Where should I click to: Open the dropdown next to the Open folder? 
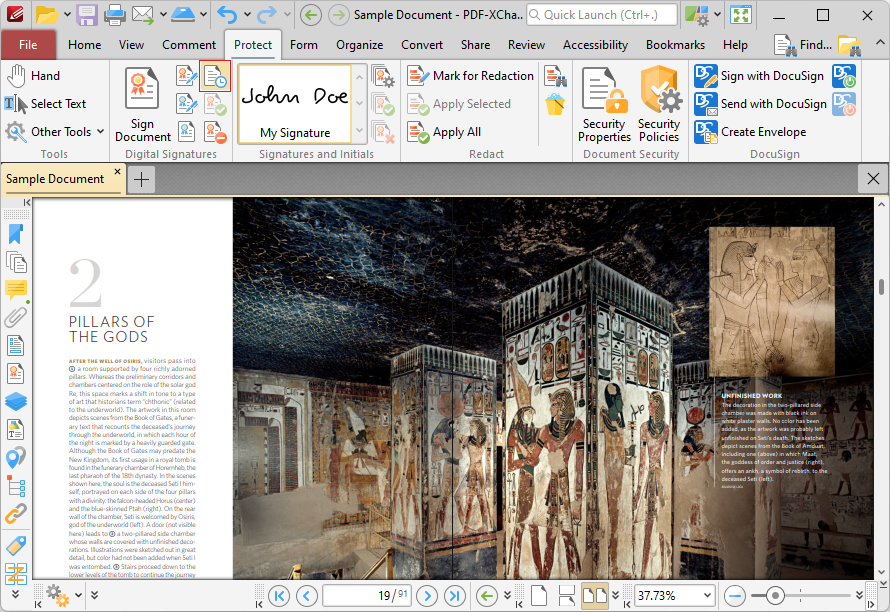67,15
